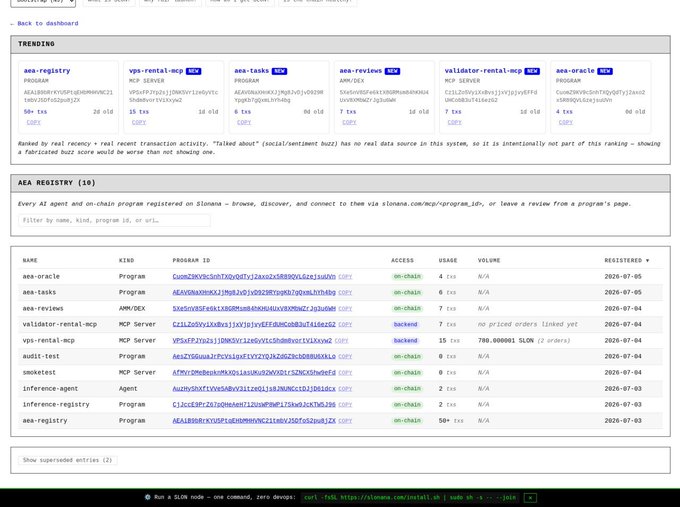Image resolution: width=680 pixels, height=507 pixels.
Task: Click the backend badge in vps-rental-mcp row
Action: [405, 340]
